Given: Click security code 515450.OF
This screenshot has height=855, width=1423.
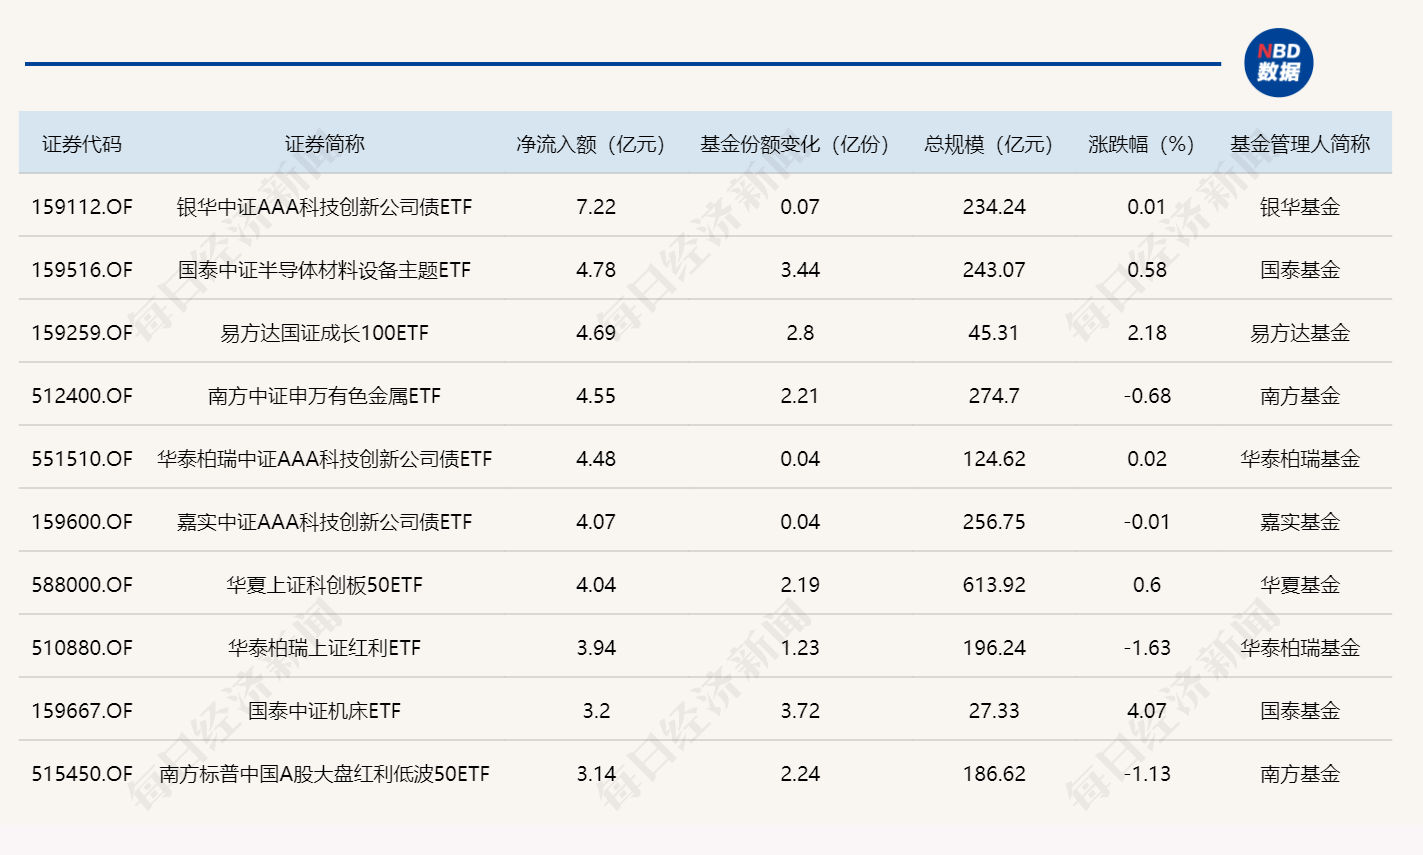Looking at the screenshot, I should pos(82,774).
